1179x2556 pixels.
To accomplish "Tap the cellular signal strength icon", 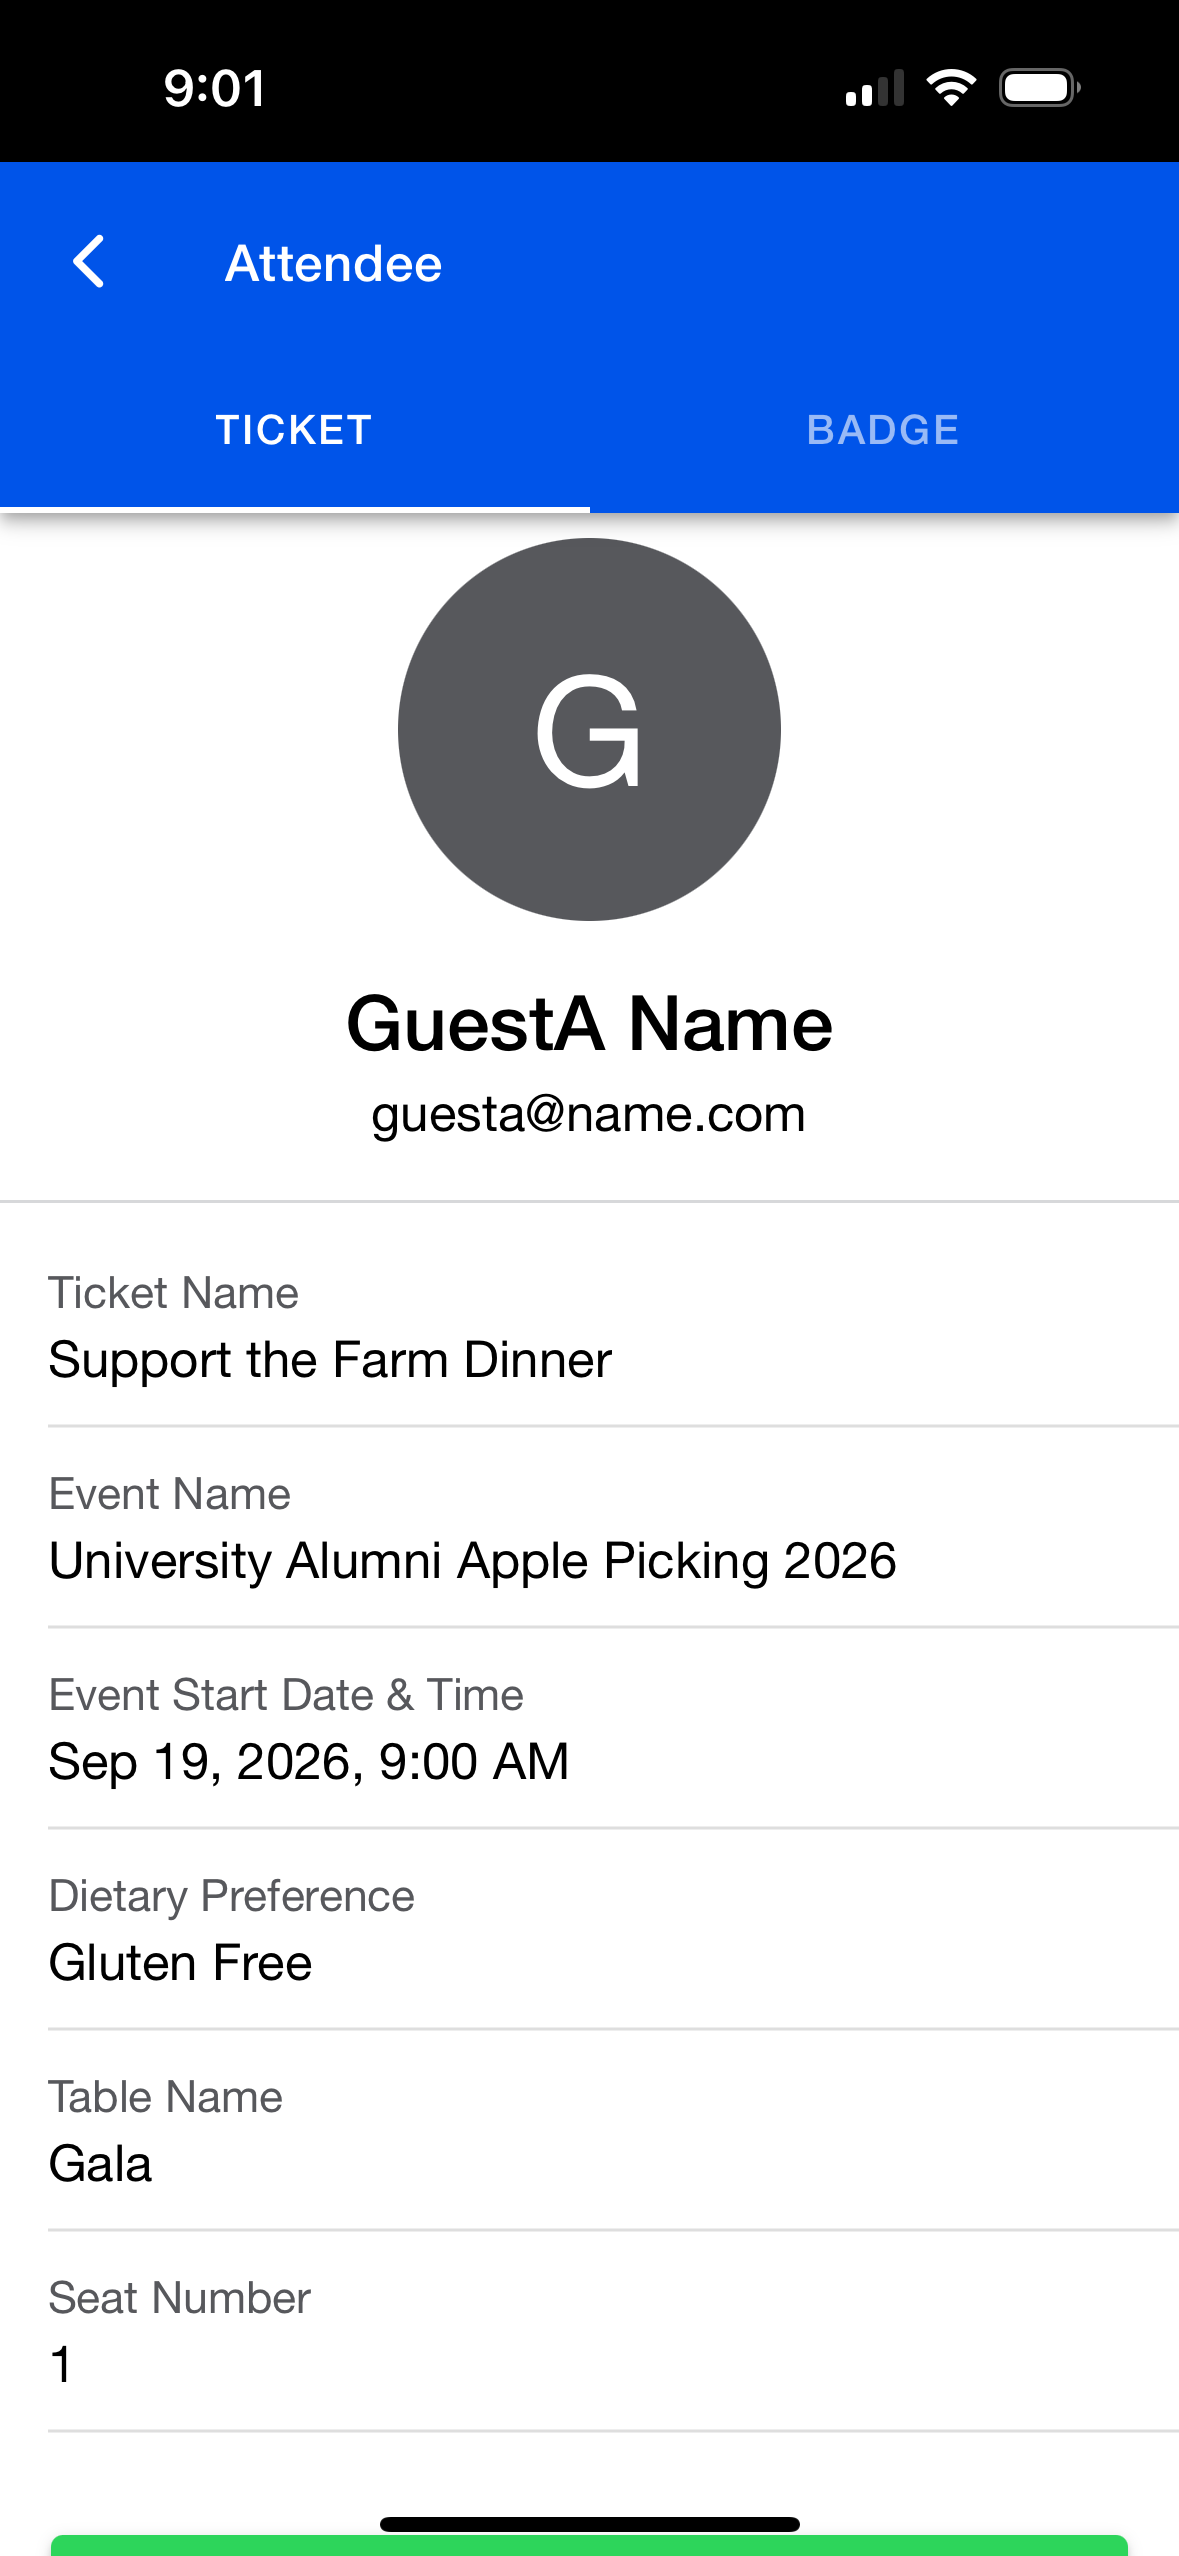I will [874, 88].
